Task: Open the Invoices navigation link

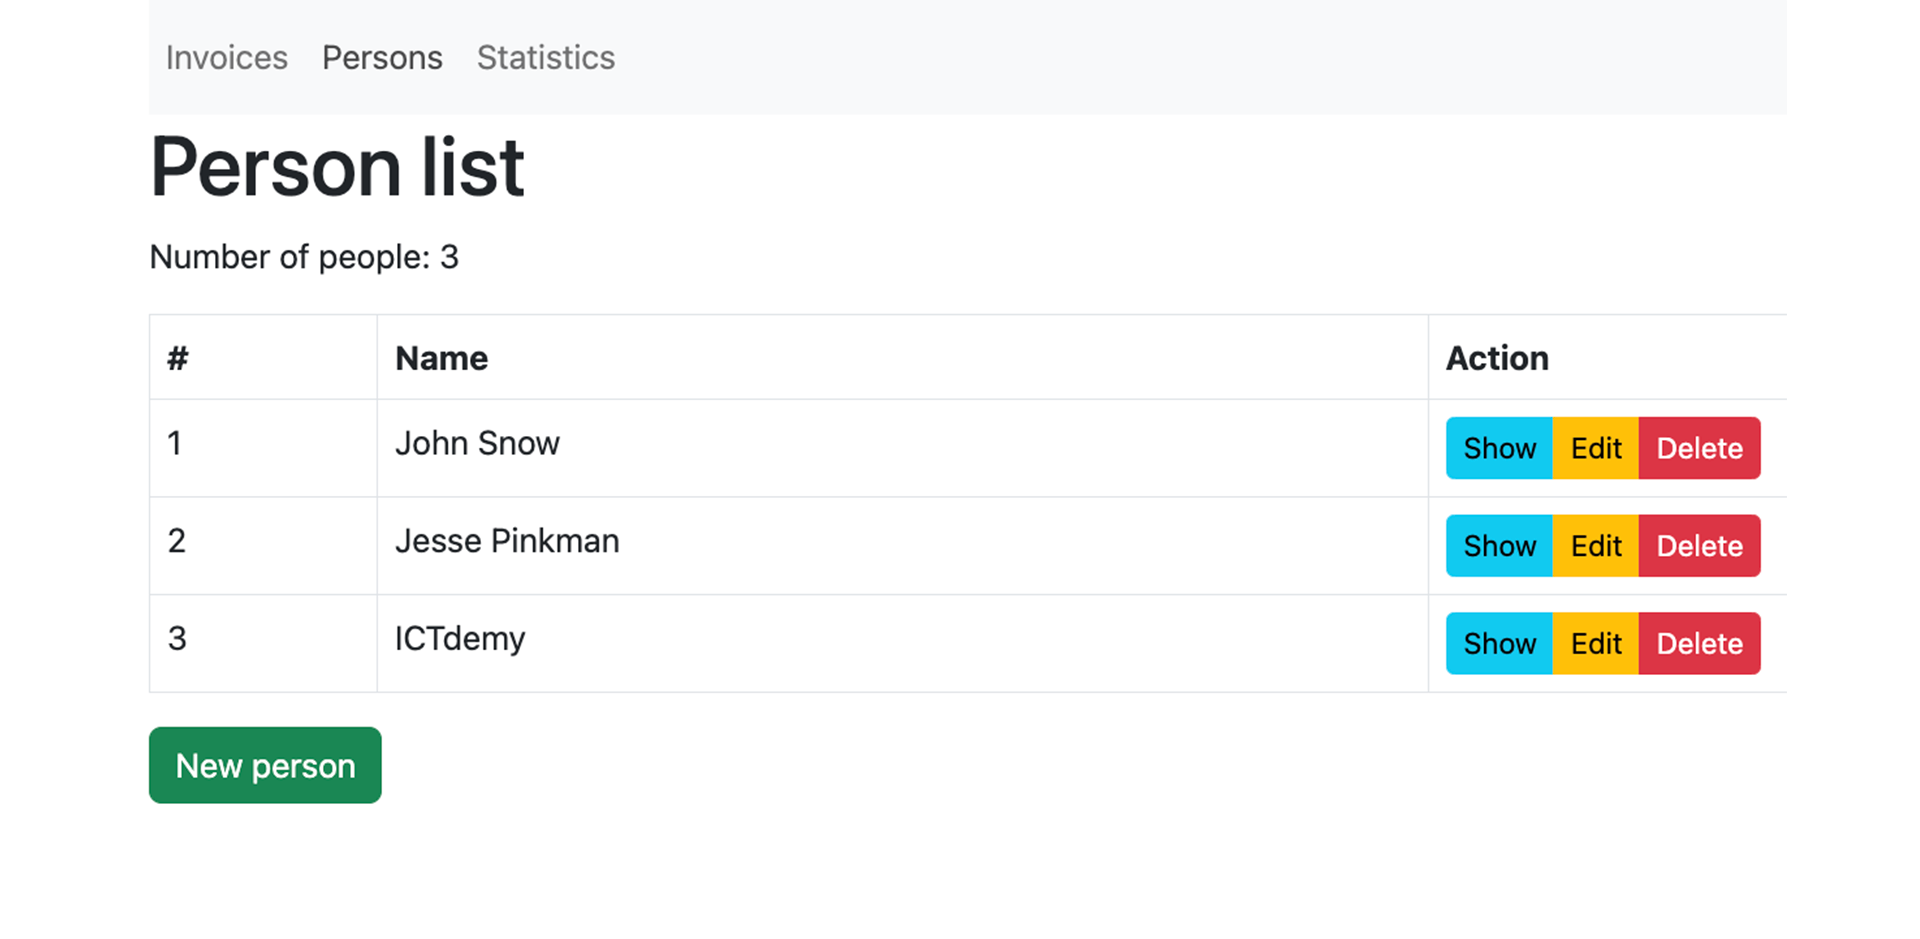Action: (227, 58)
